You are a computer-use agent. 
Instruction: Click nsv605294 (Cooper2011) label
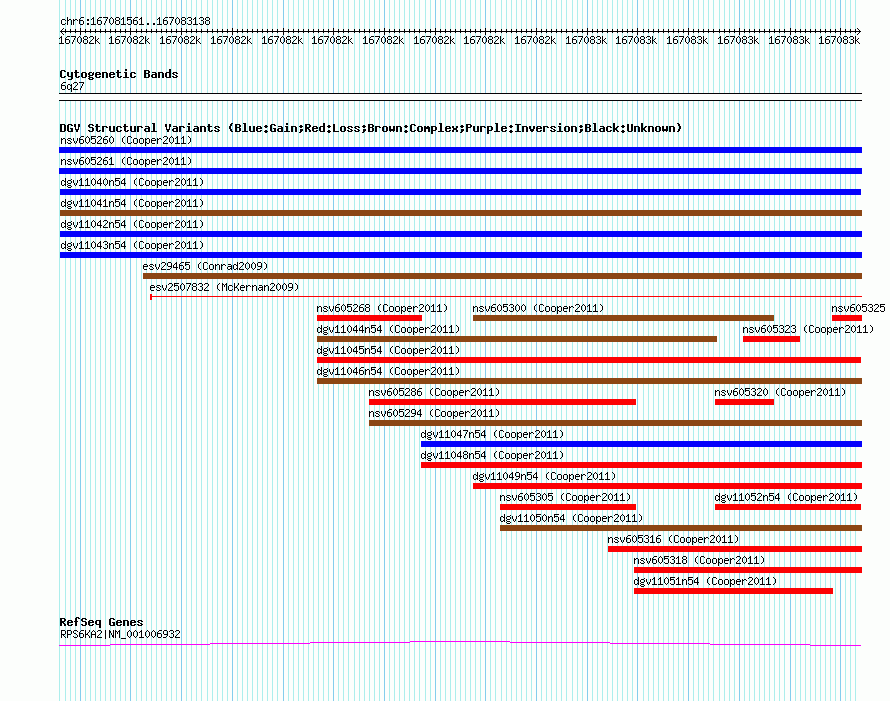(x=434, y=413)
